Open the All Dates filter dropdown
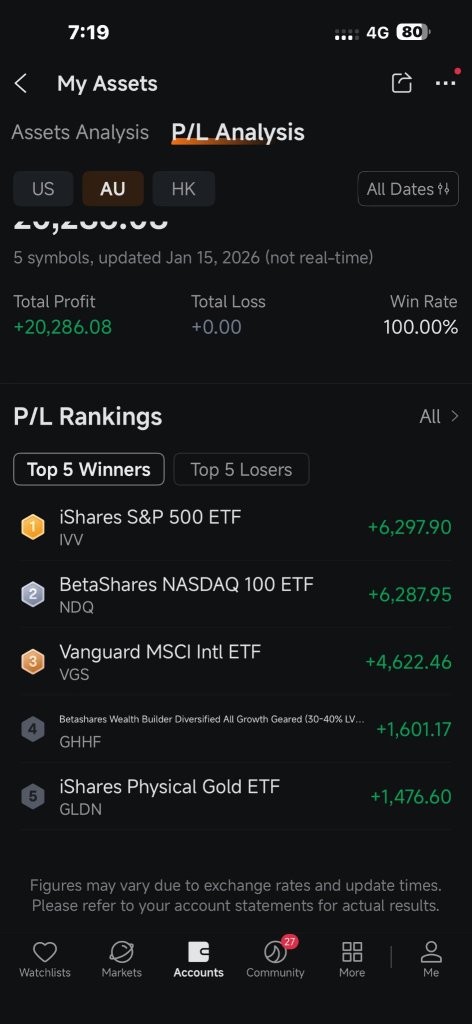 coord(408,189)
